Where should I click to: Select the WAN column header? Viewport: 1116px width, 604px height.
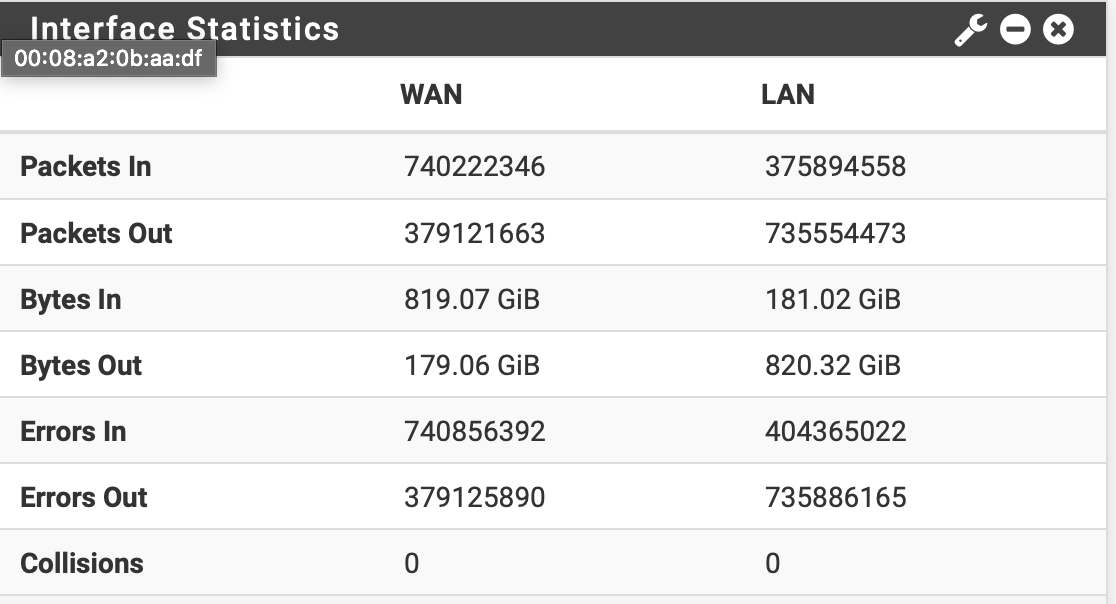tap(431, 94)
